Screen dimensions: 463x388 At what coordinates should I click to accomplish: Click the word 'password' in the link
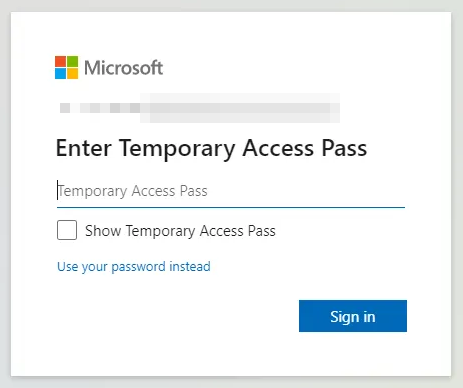tap(138, 267)
